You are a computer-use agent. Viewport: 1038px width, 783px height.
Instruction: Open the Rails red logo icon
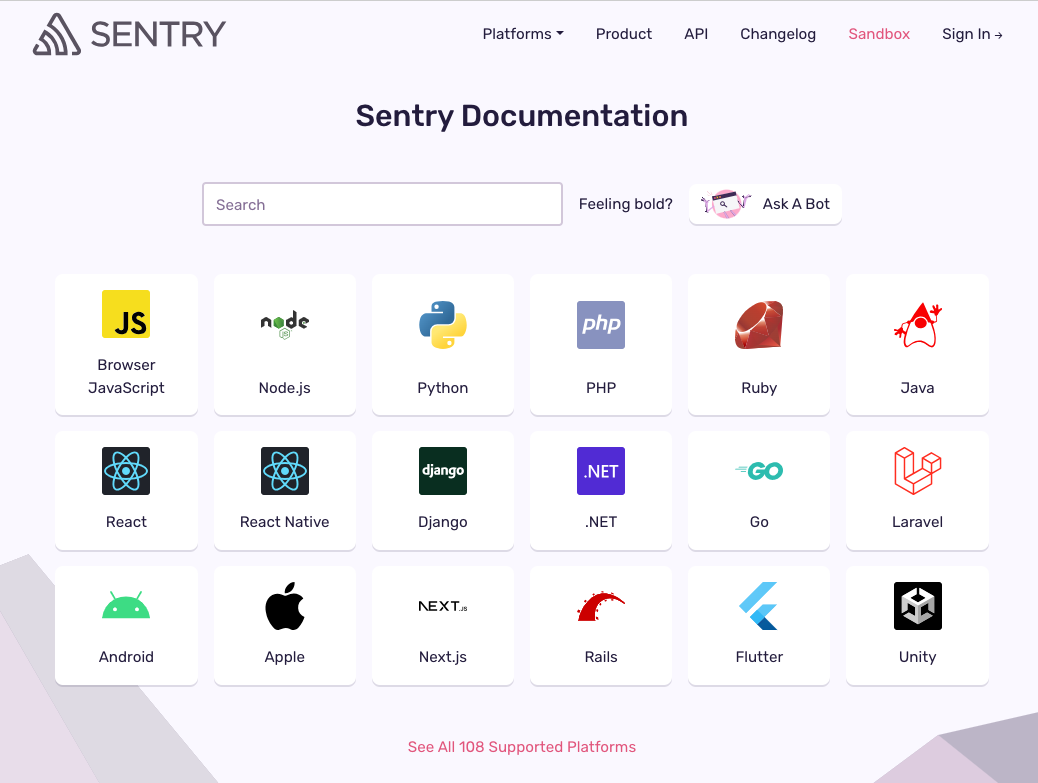[x=601, y=606]
